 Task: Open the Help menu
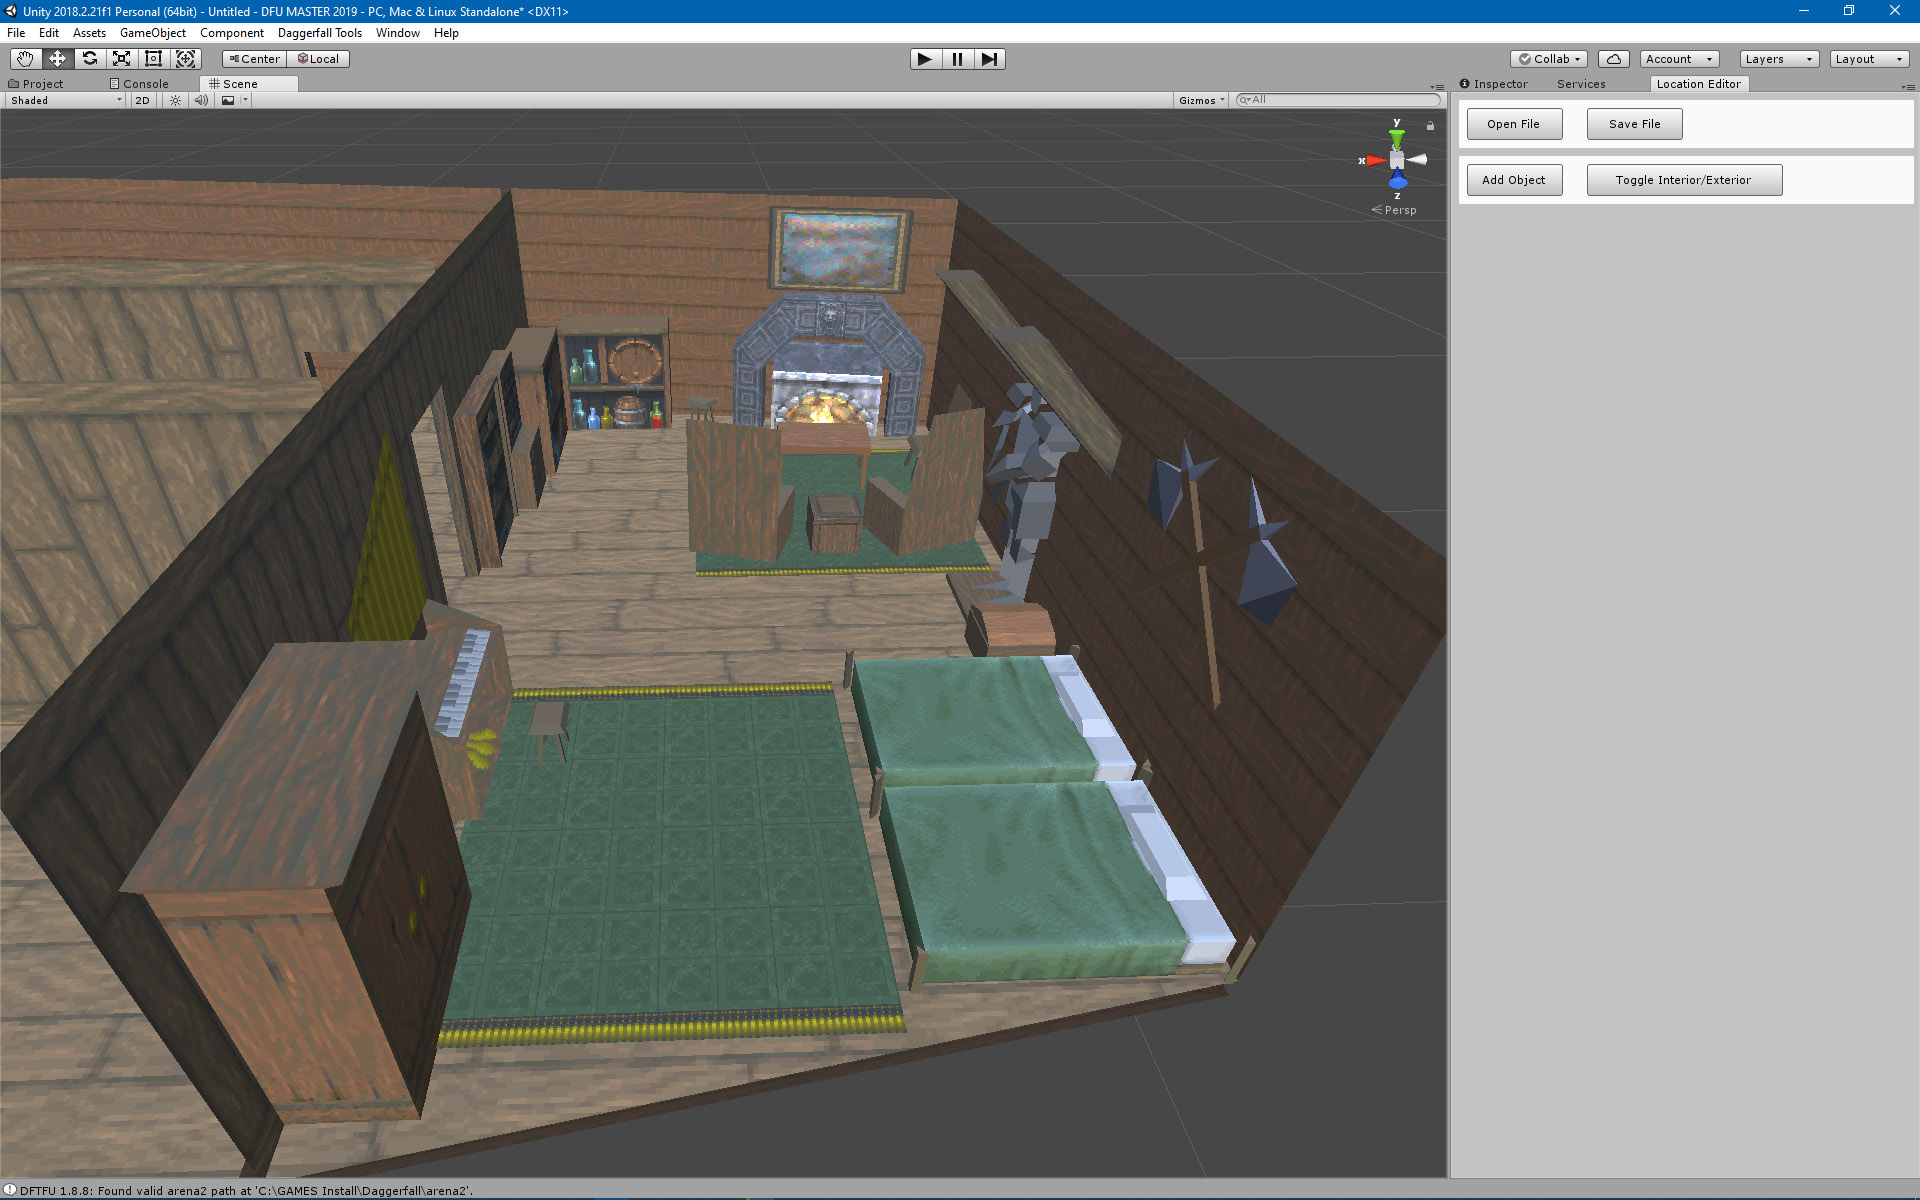[446, 33]
